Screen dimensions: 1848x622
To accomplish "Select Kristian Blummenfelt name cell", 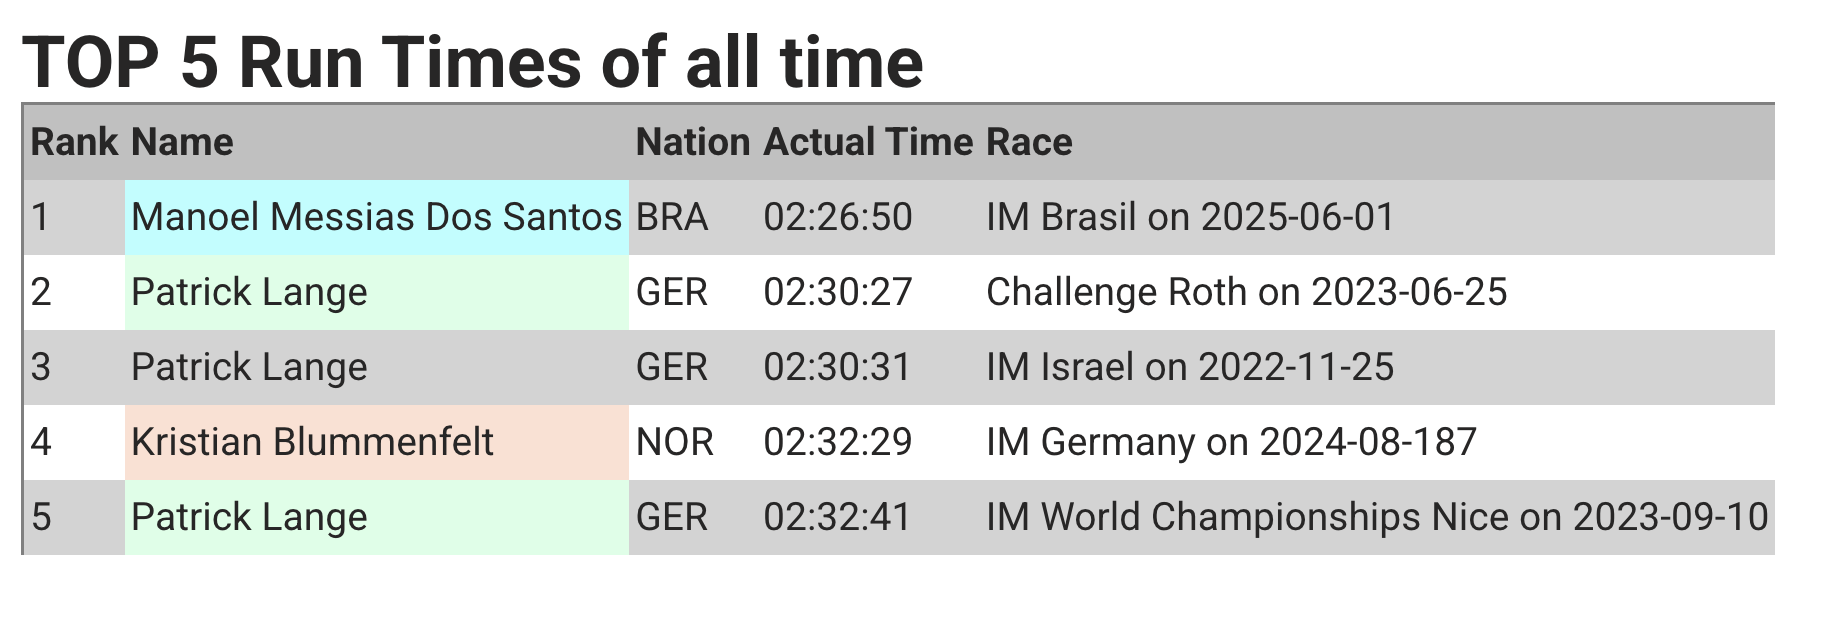I will coord(377,442).
